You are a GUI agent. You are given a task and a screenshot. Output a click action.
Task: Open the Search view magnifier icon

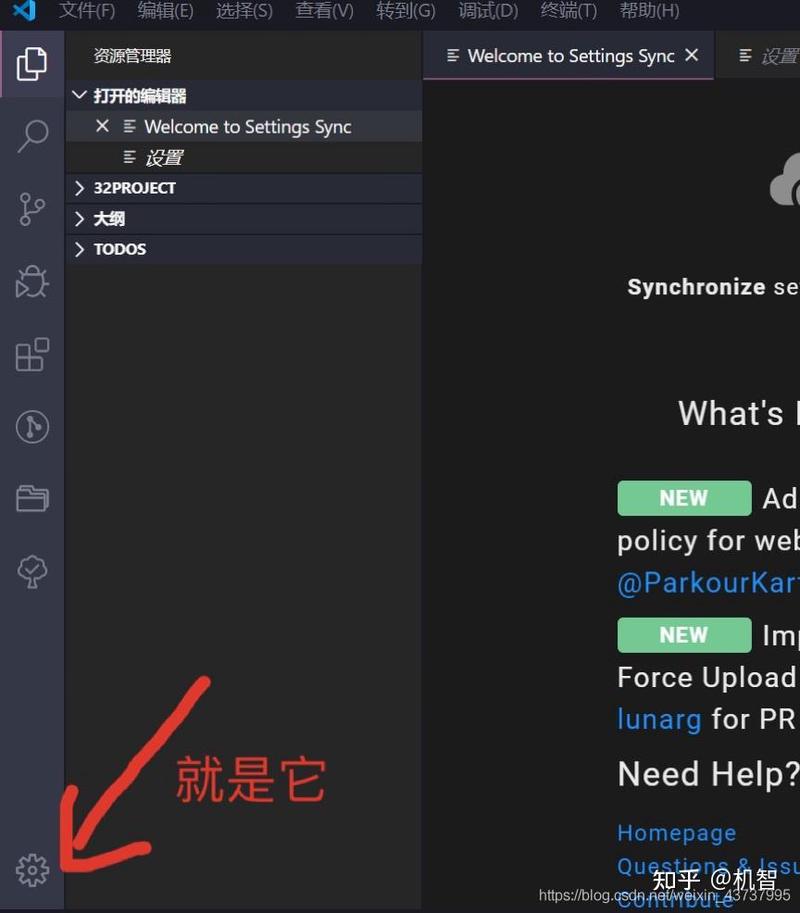(32, 136)
